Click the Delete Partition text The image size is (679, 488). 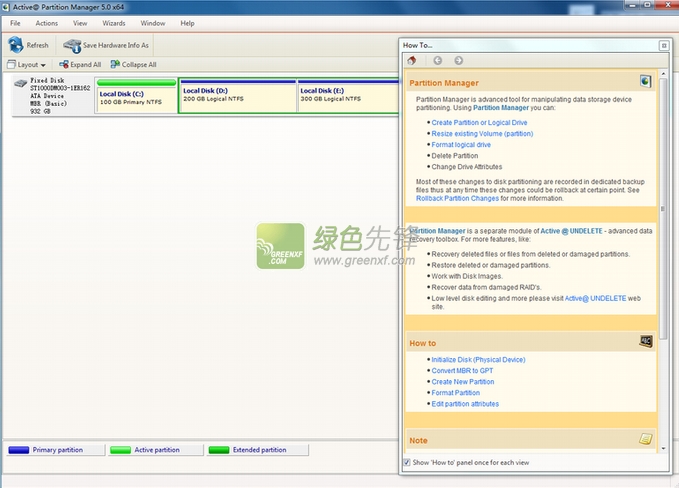point(455,156)
